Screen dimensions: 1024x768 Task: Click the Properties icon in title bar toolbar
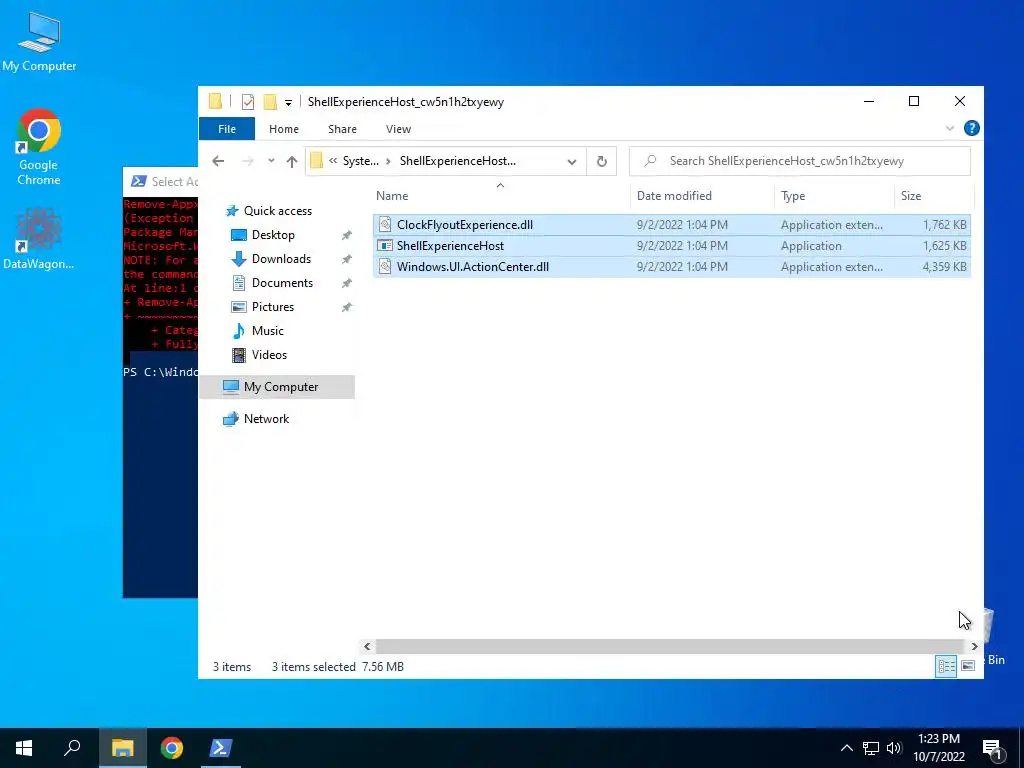(248, 102)
